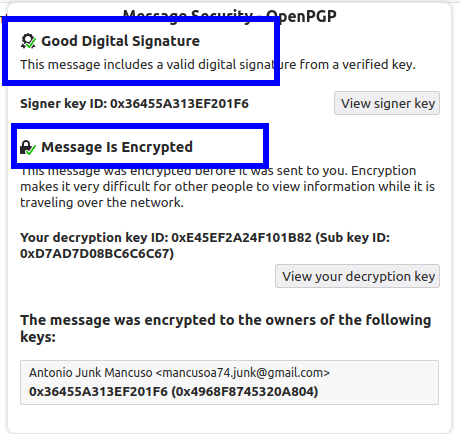Select the Good Digital Signature heading
Screen dimensions: 460x434
[120, 41]
